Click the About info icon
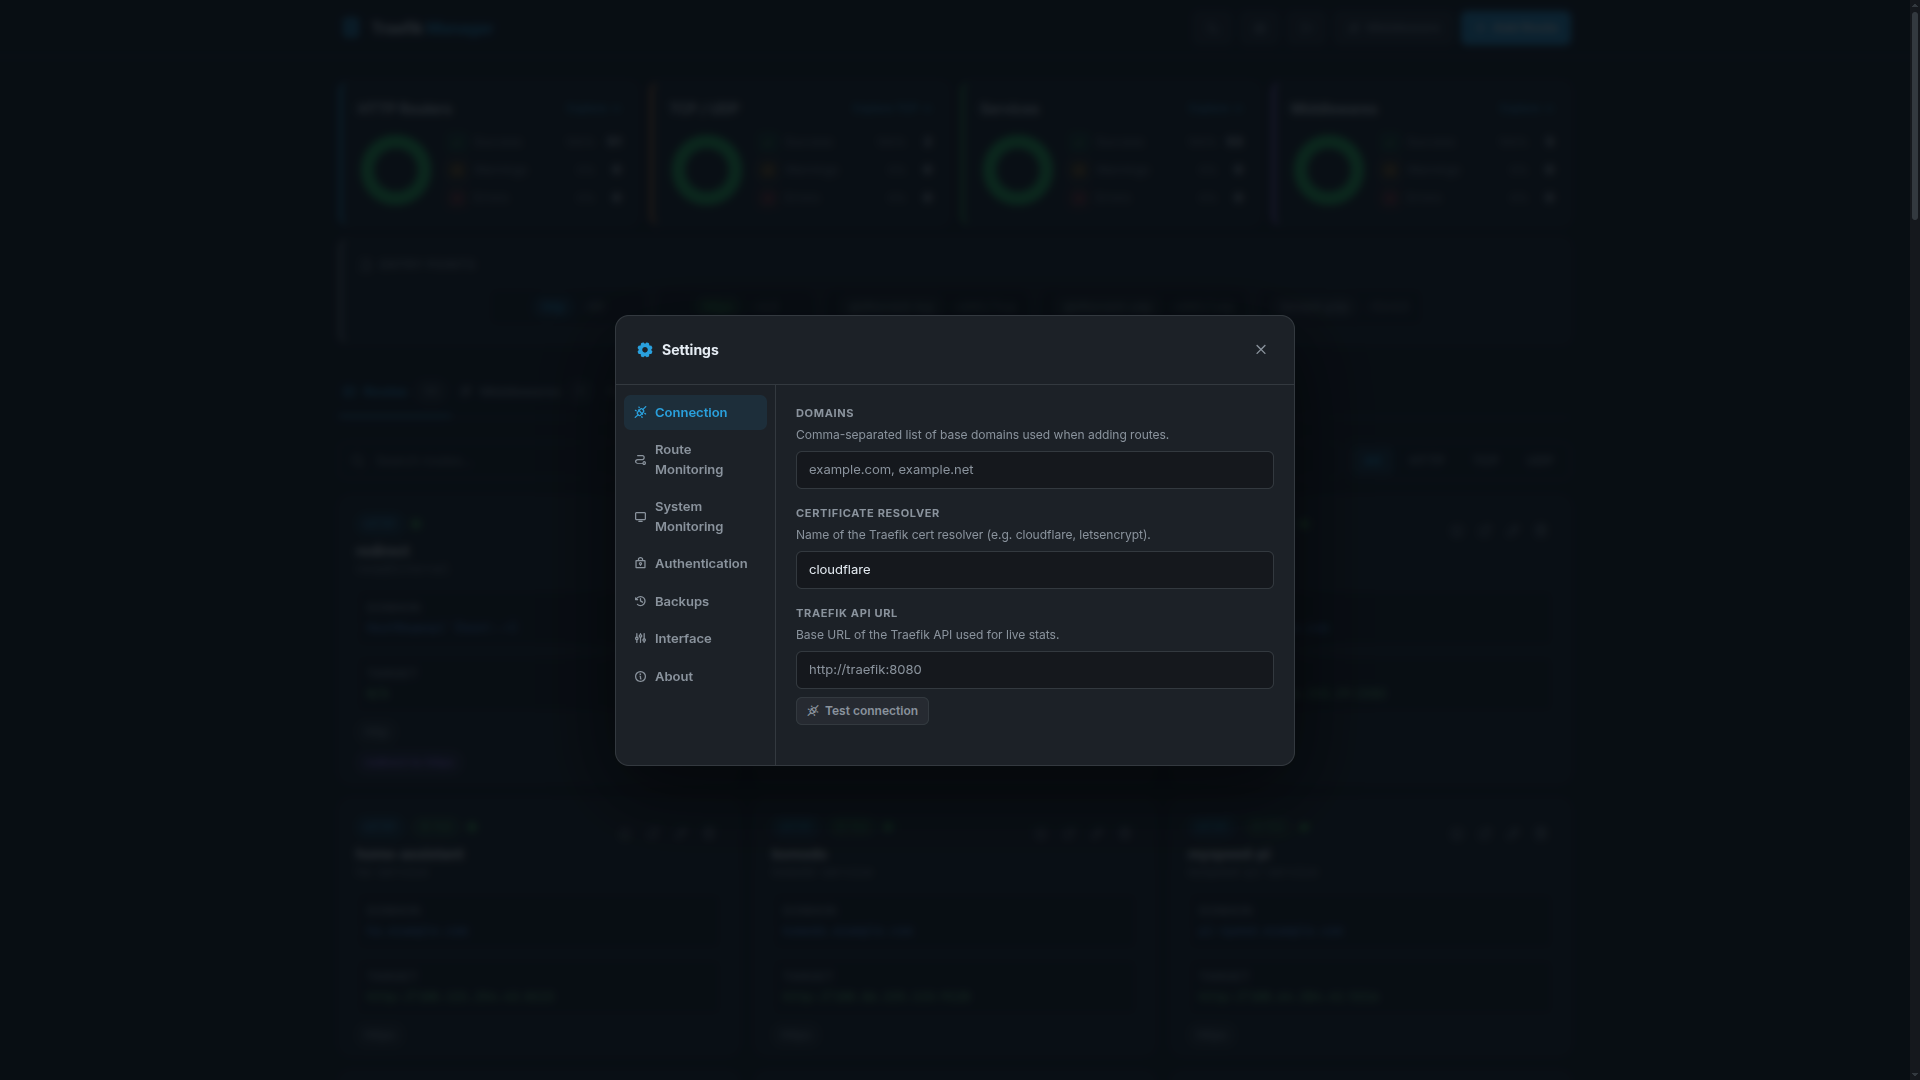1920x1080 pixels. pyautogui.click(x=641, y=676)
